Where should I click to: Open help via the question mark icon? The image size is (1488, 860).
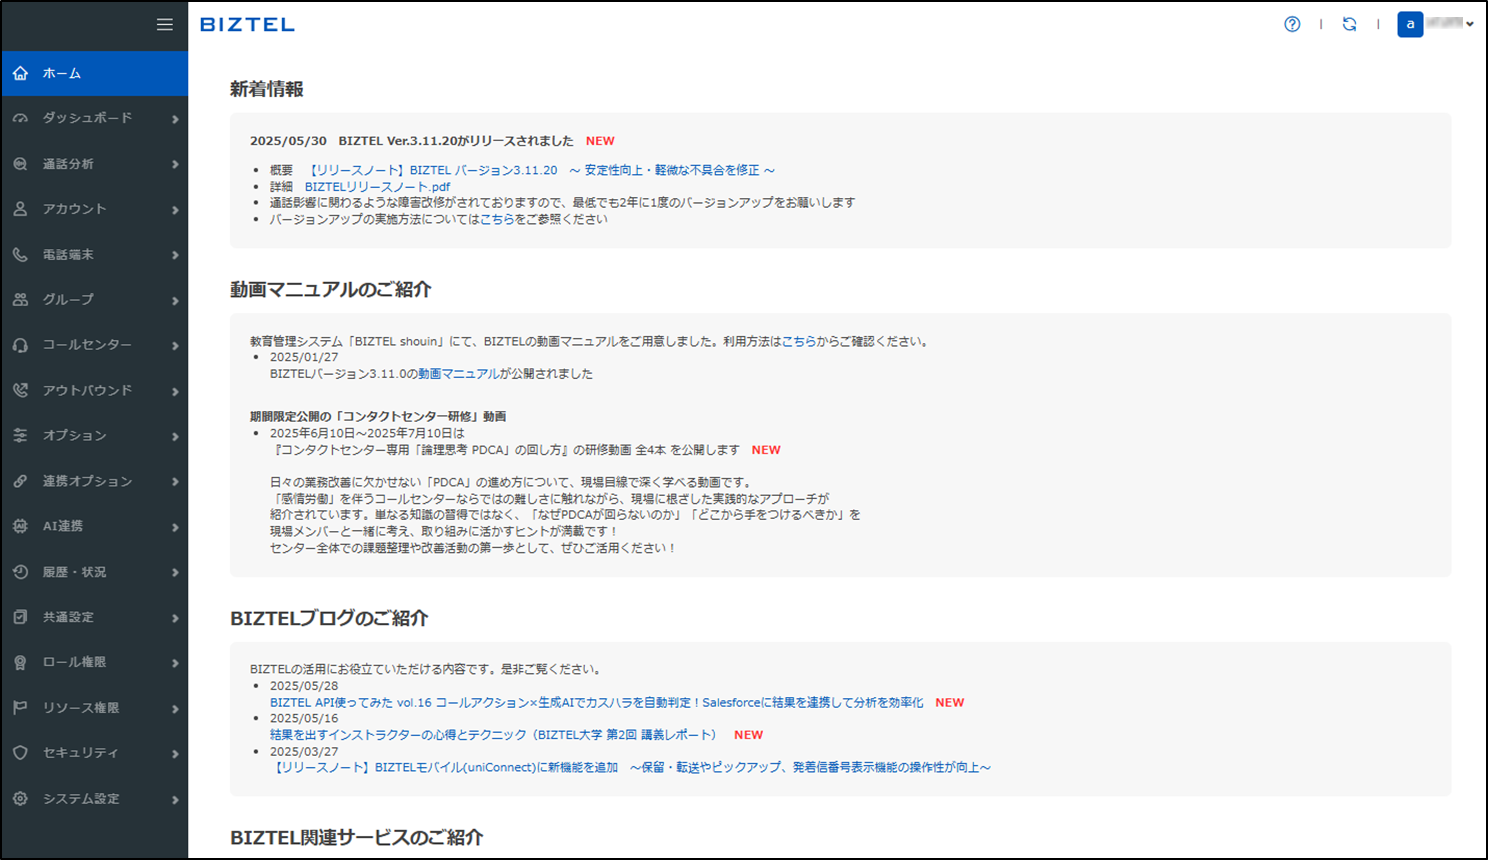tap(1292, 24)
